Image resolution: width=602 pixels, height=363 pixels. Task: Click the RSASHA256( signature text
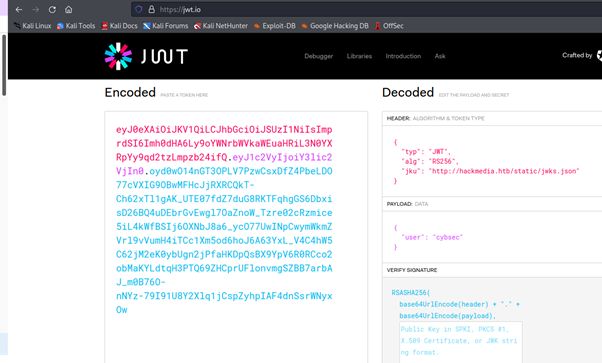click(411, 293)
